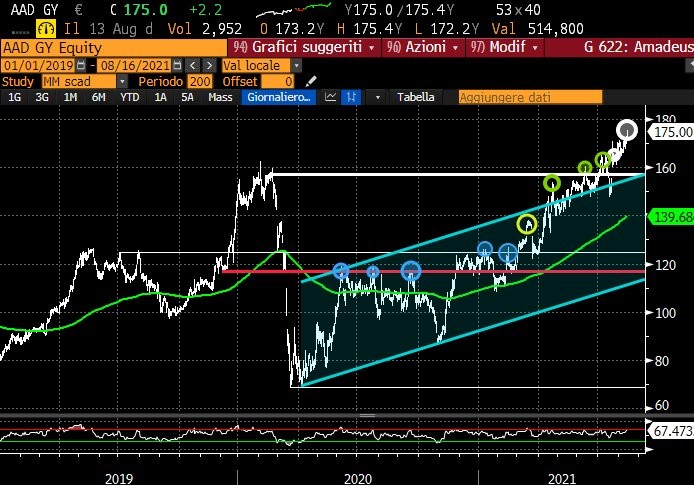The width and height of the screenshot is (694, 485).
Task: Click the Tabella button
Action: click(x=415, y=97)
